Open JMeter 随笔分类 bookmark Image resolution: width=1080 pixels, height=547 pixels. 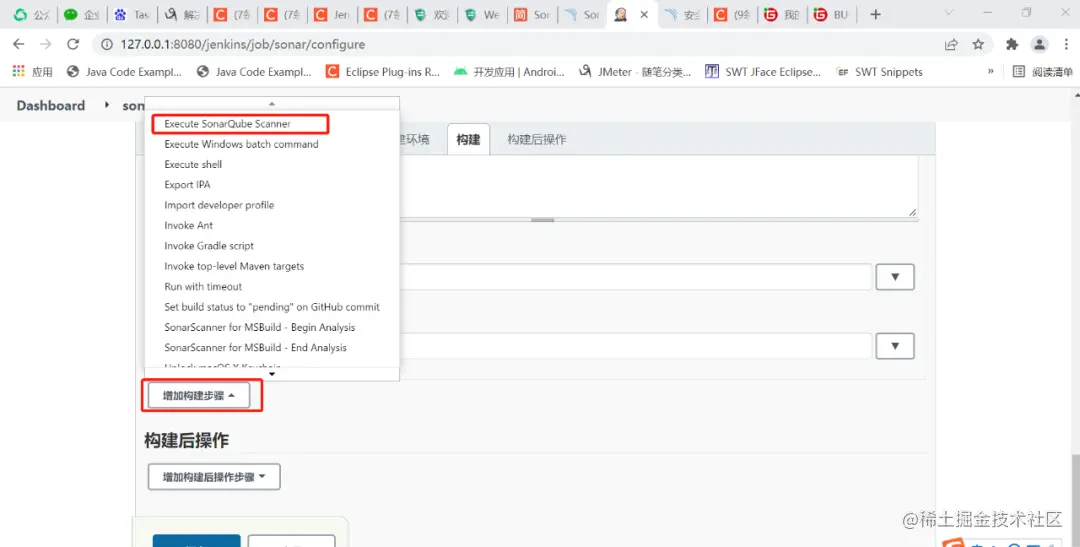pos(635,72)
